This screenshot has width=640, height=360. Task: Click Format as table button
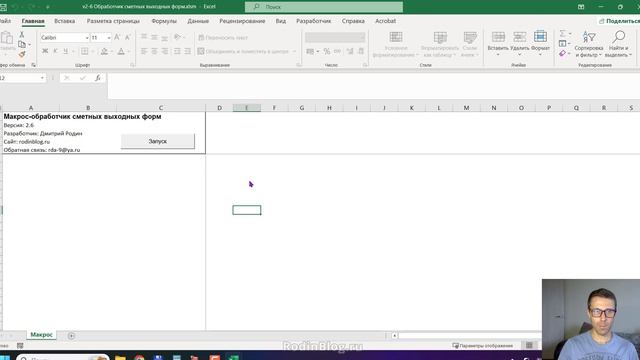440,44
